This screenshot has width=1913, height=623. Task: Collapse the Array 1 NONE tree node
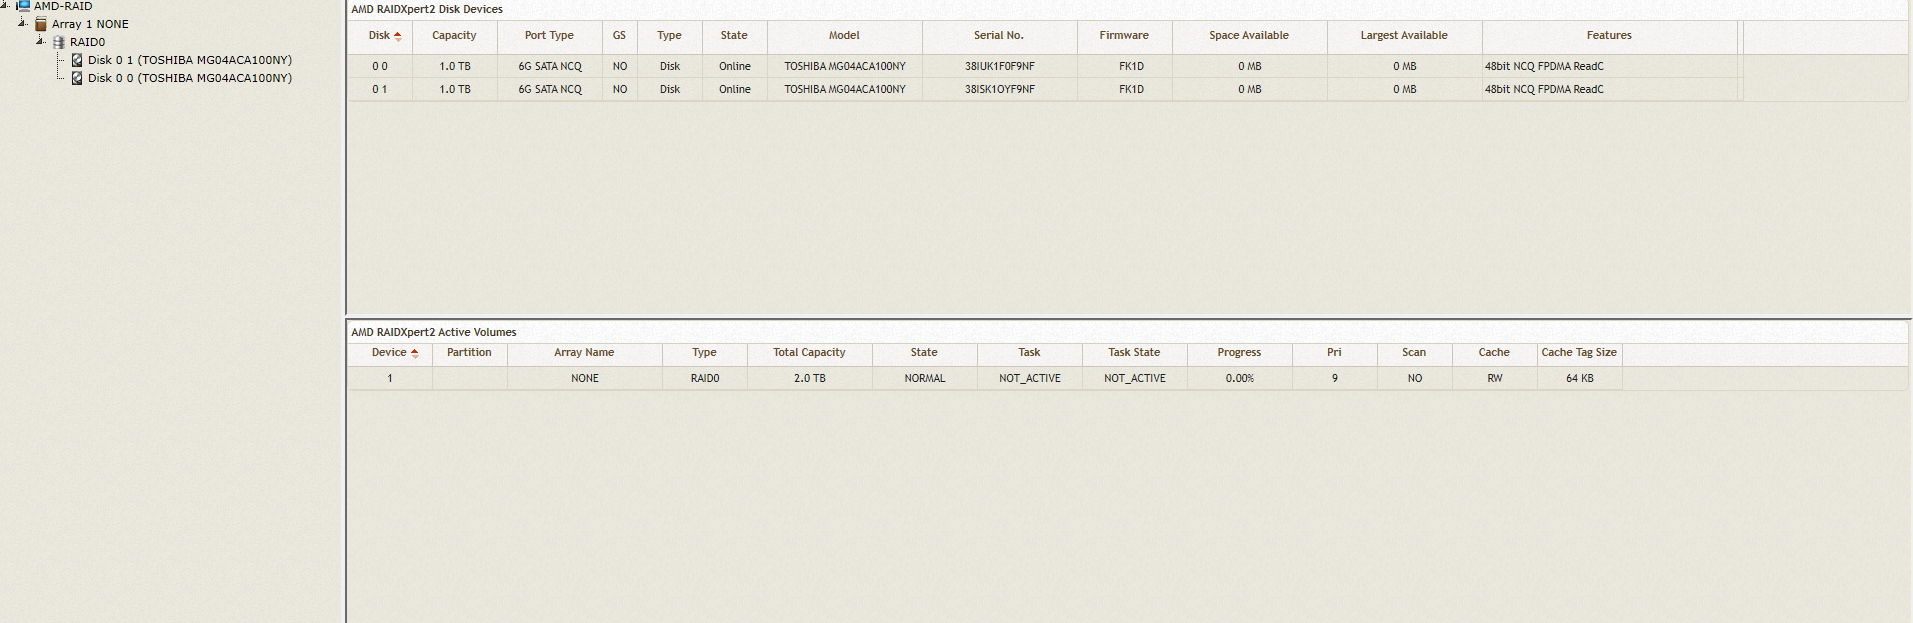(23, 23)
